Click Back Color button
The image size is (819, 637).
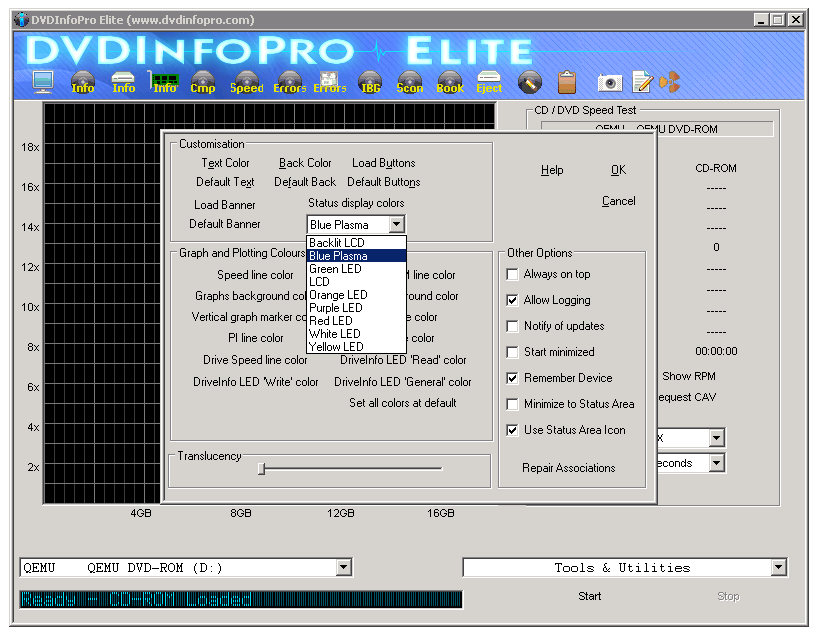(305, 163)
